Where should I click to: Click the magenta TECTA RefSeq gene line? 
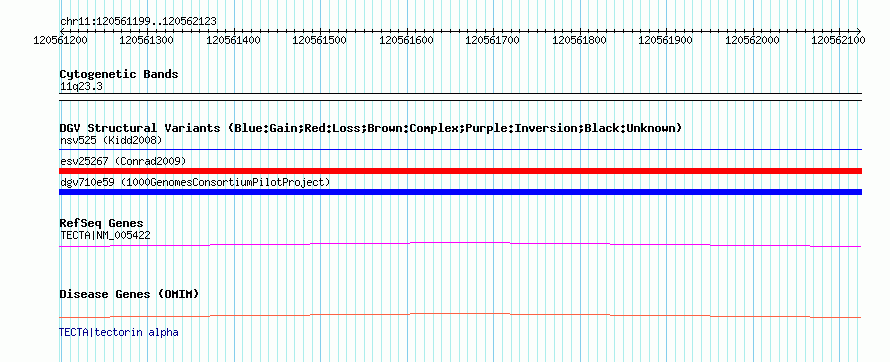pyautogui.click(x=460, y=245)
